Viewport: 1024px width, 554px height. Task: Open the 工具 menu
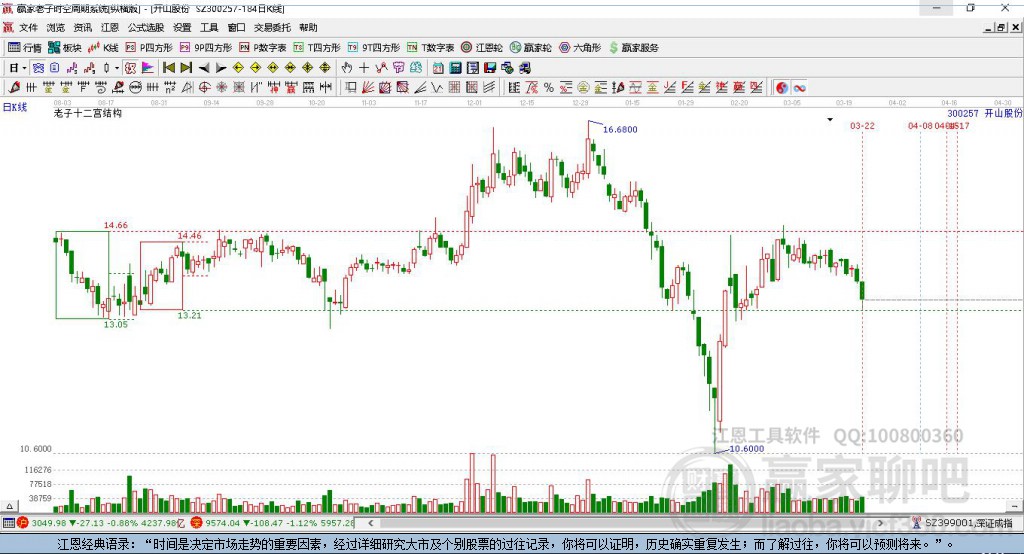(x=209, y=27)
